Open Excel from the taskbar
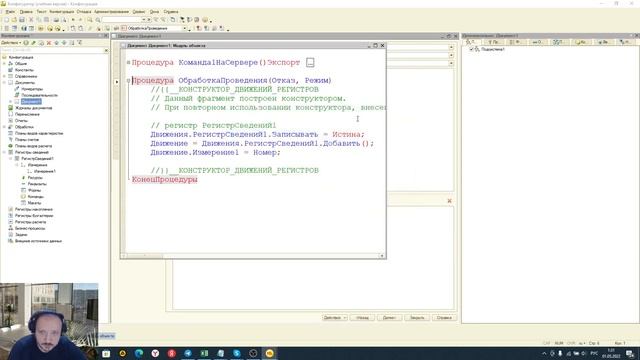640x360 pixels. 204,353
